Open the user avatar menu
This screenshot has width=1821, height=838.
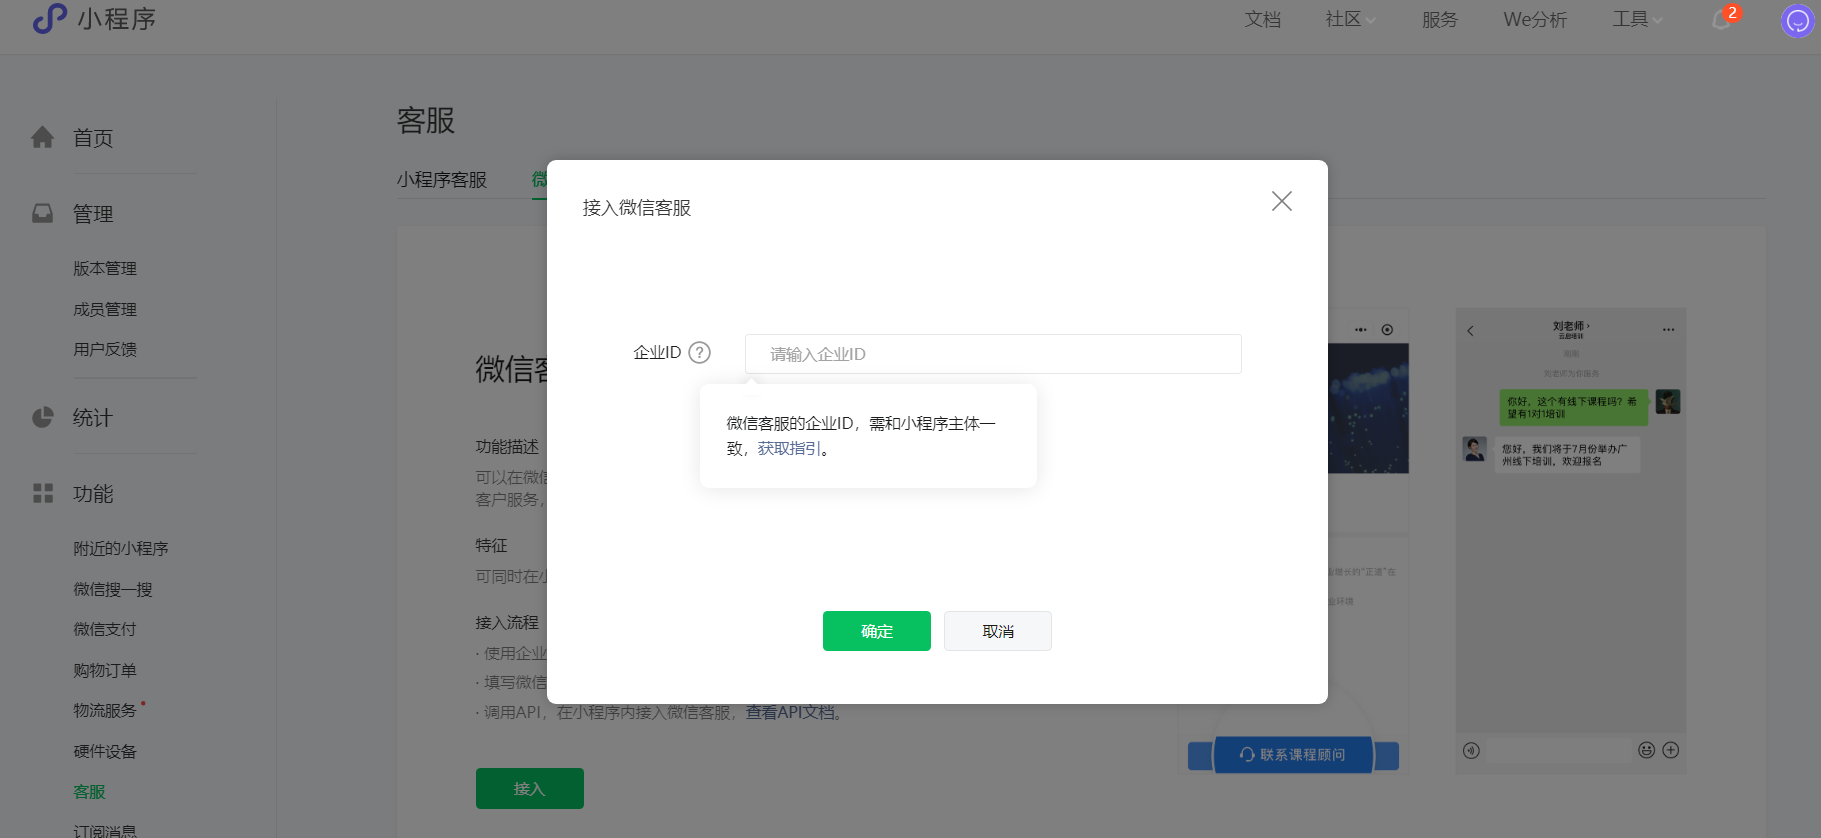(x=1797, y=20)
